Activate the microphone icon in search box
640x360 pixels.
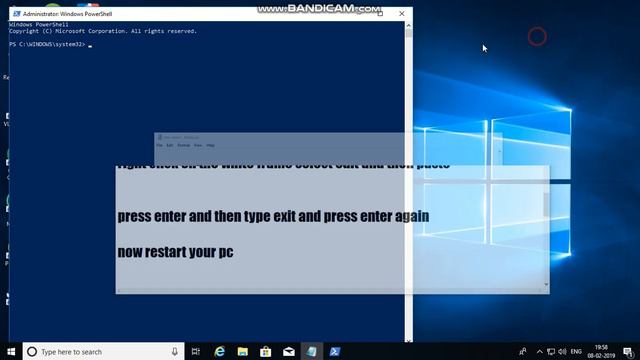(x=175, y=351)
